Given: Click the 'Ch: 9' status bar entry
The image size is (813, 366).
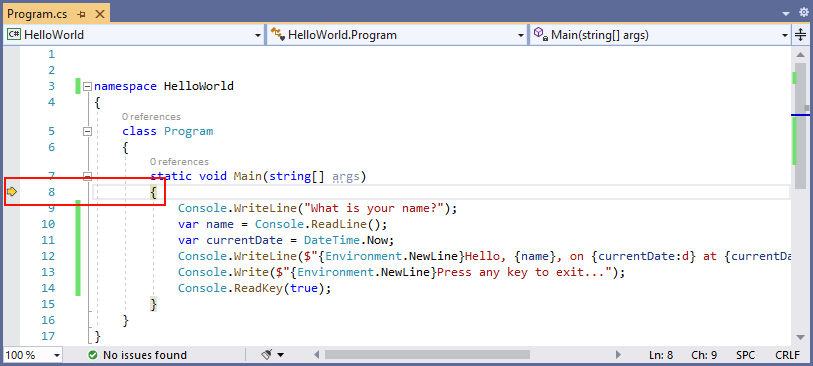Looking at the screenshot, I should tap(704, 355).
